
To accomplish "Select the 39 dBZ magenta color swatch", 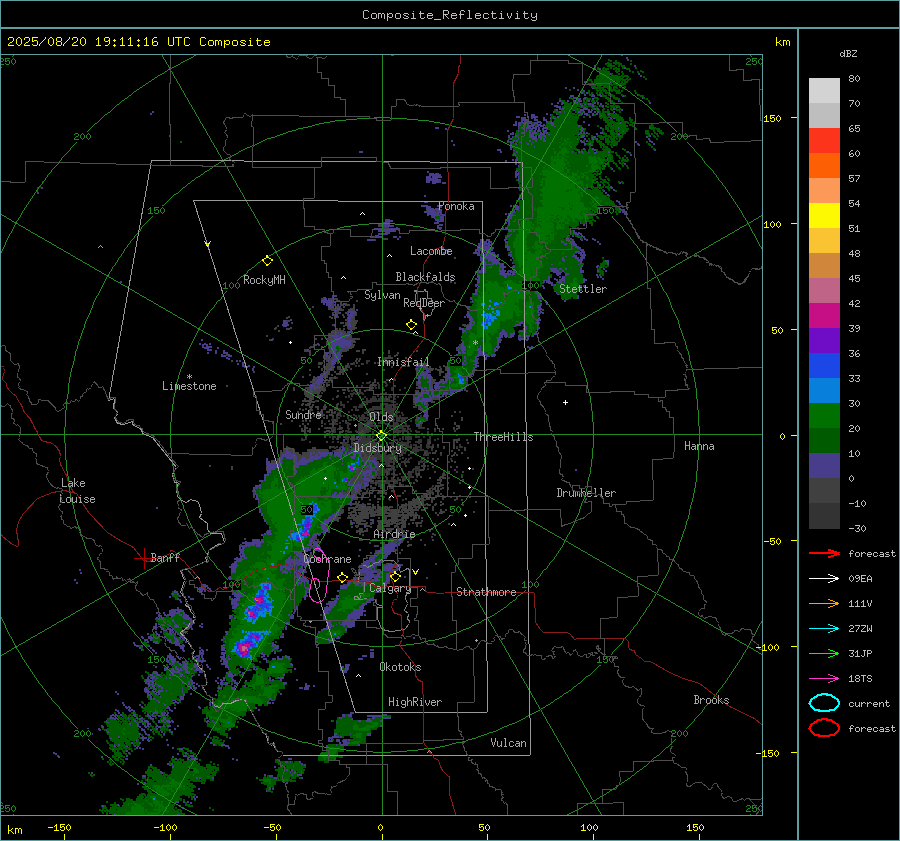I will [x=824, y=316].
